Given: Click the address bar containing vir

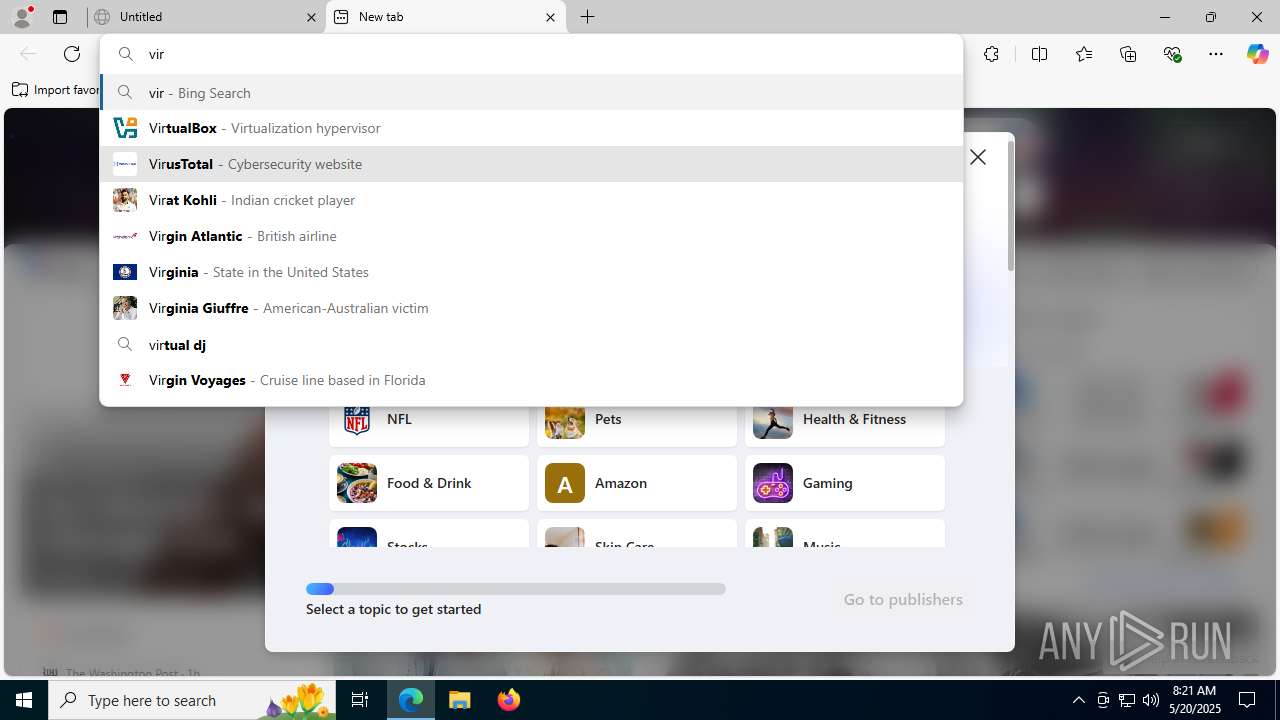Looking at the screenshot, I should click(x=531, y=54).
